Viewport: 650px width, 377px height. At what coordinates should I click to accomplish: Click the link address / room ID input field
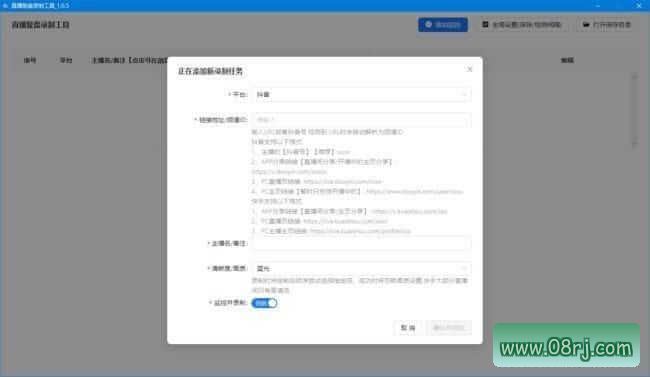tap(361, 120)
